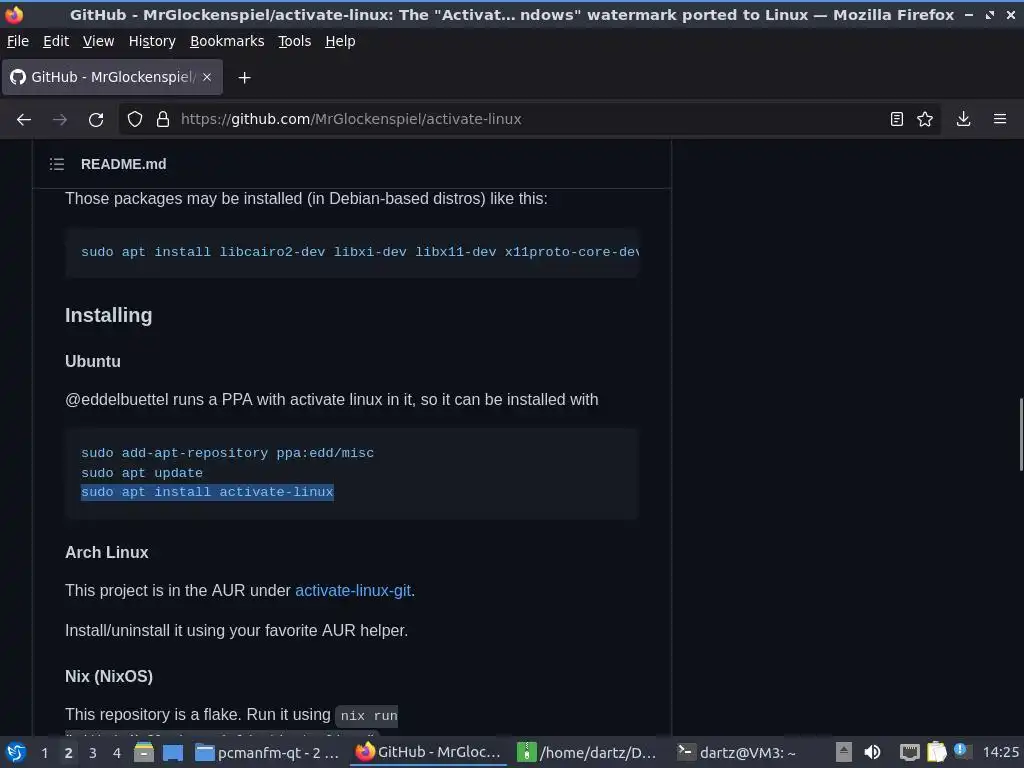Click 'Those packages may be installed' sentence
The height and width of the screenshot is (768, 1024).
[306, 199]
